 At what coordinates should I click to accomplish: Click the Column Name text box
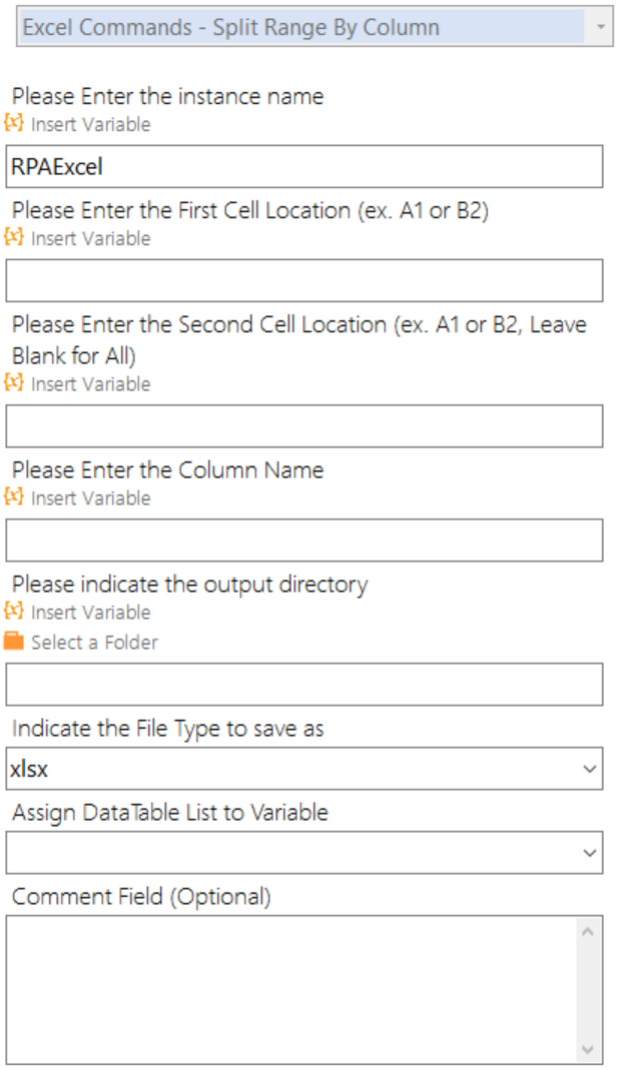click(304, 540)
